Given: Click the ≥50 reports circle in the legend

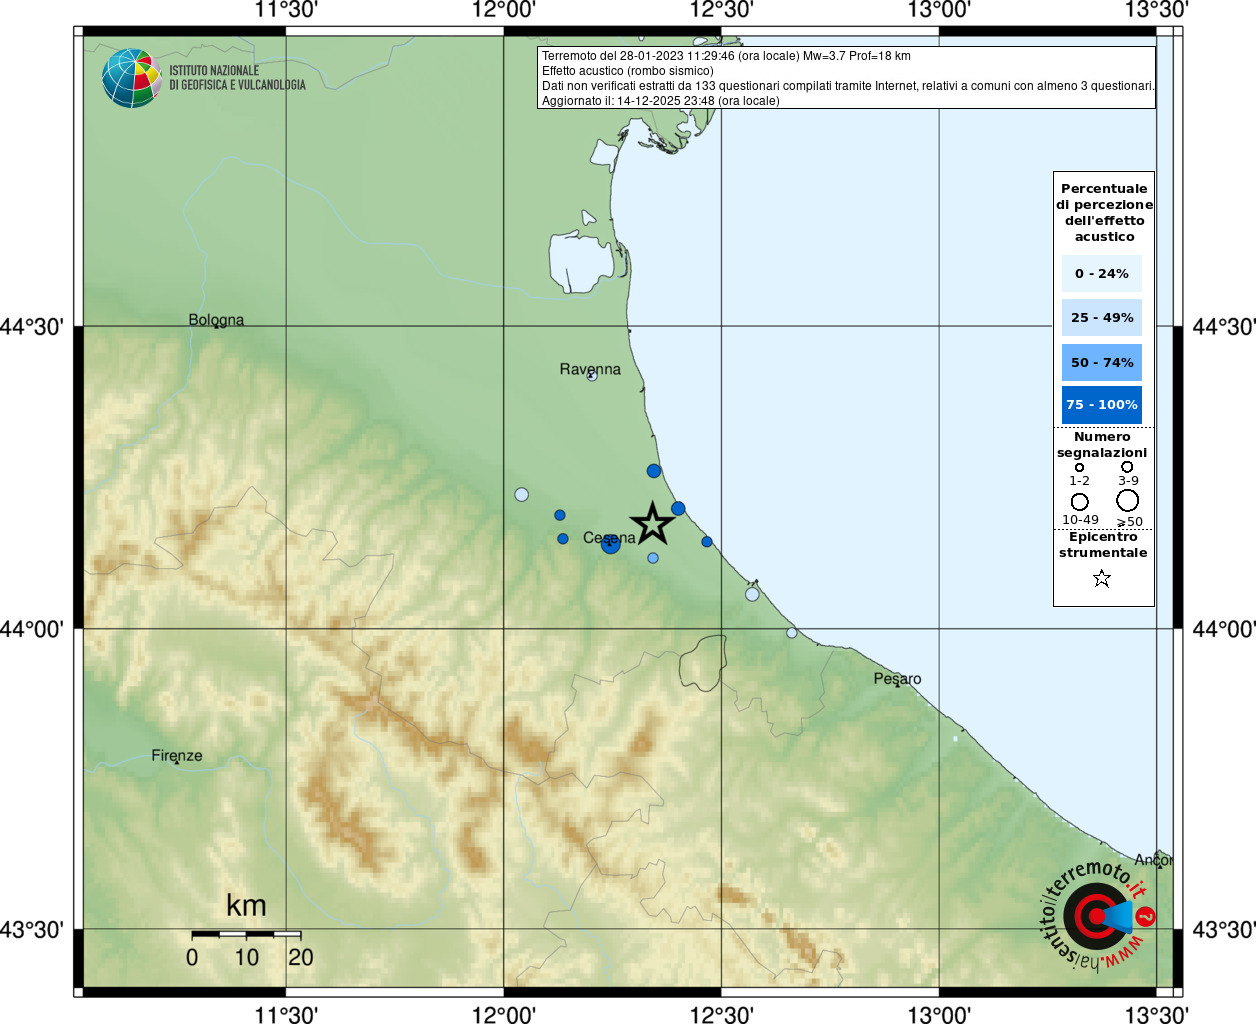Looking at the screenshot, I should click(x=1128, y=501).
